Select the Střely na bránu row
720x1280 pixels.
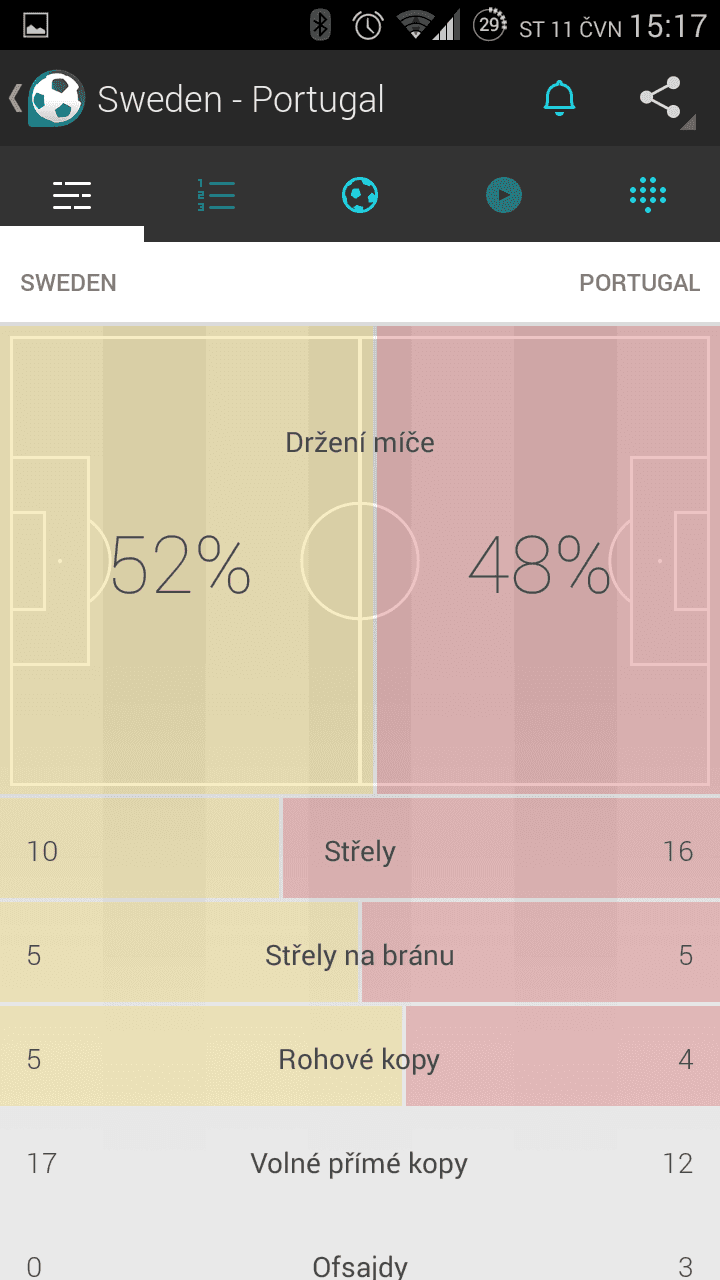[x=360, y=955]
